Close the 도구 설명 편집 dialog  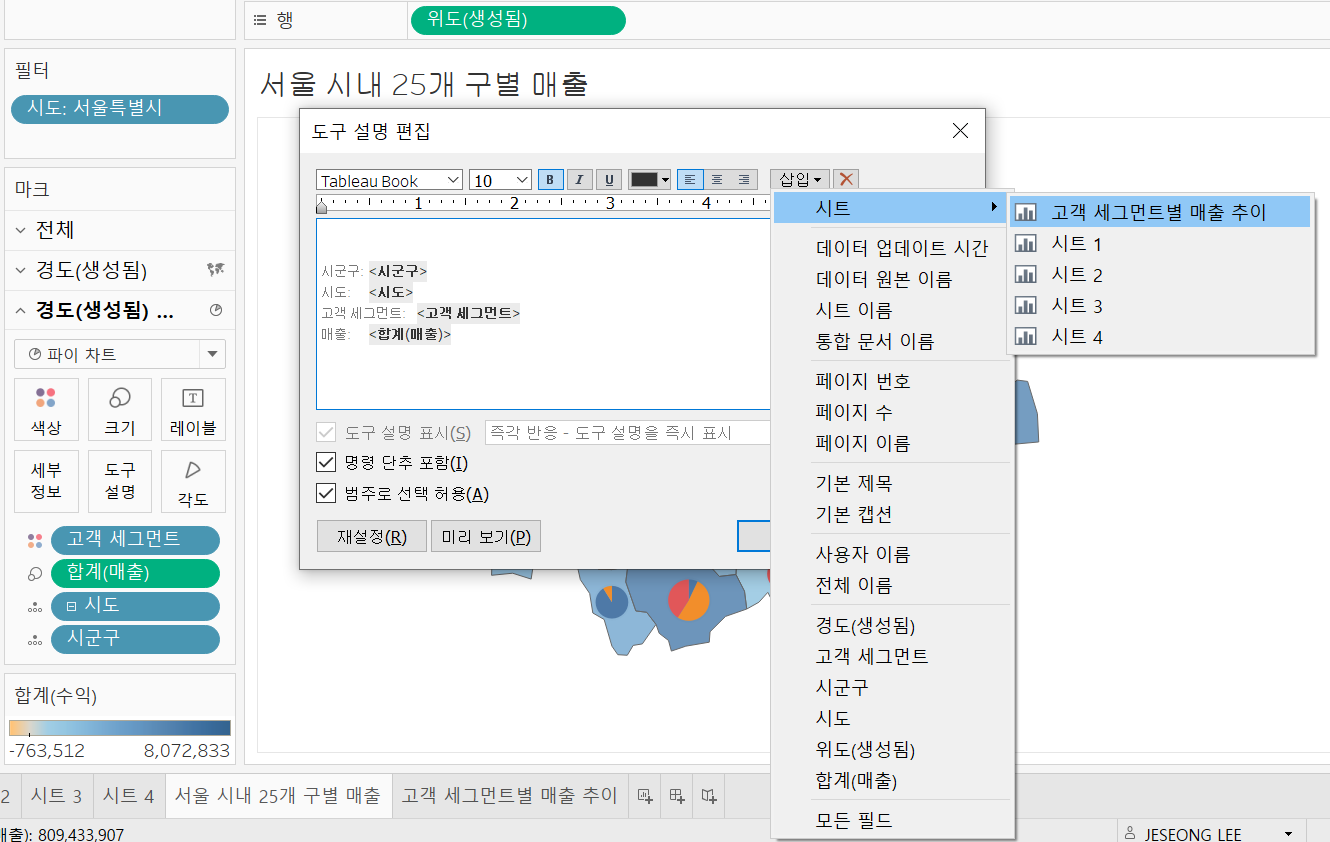click(x=960, y=131)
